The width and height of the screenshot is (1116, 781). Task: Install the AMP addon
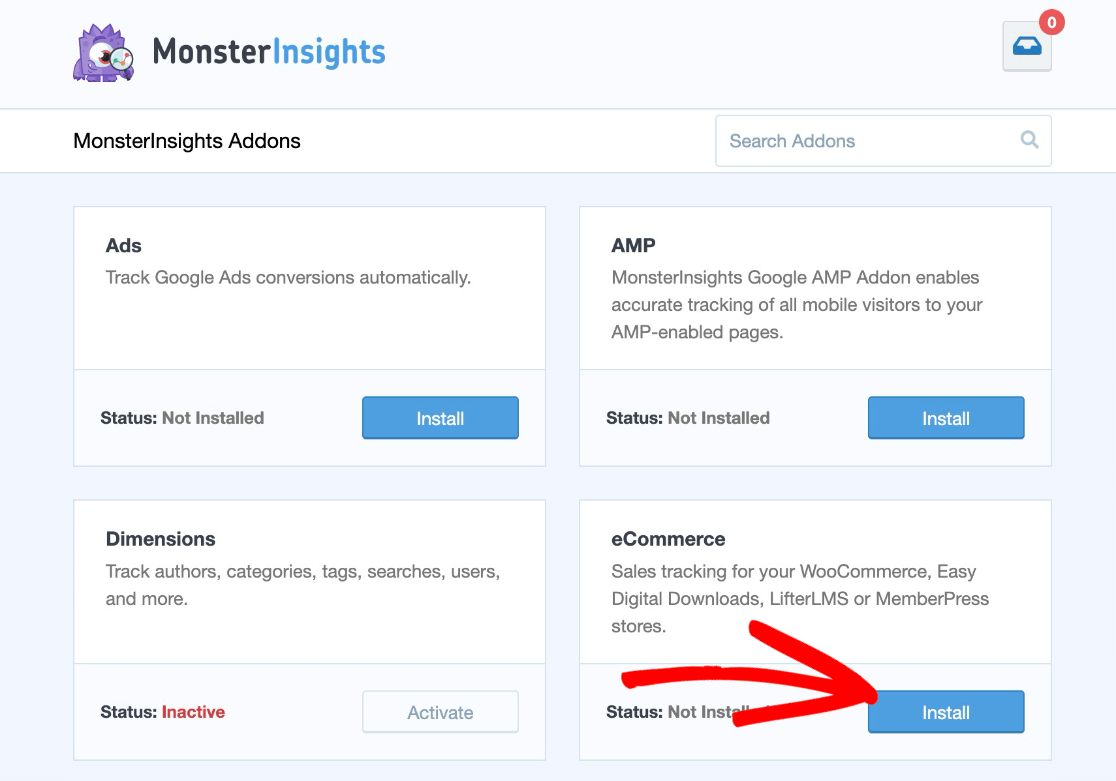tap(945, 417)
